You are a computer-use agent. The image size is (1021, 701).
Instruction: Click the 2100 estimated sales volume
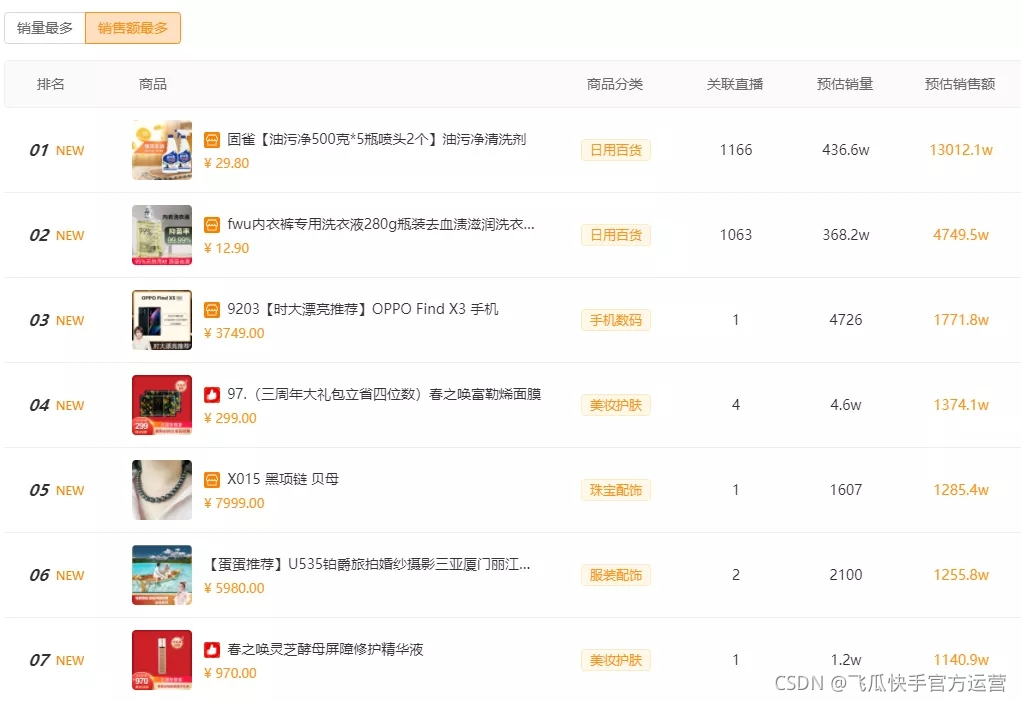[x=846, y=575]
